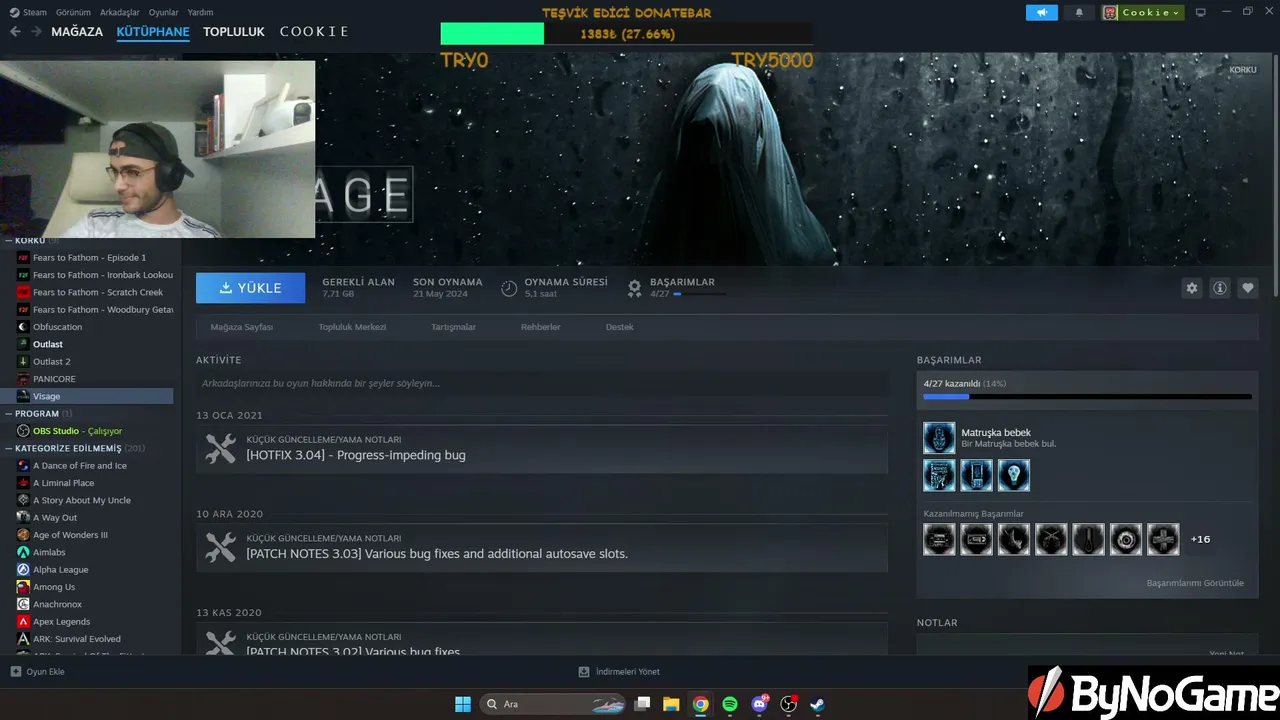This screenshot has width=1280, height=720.
Task: Launch File Explorer from the taskbar
Action: click(671, 704)
